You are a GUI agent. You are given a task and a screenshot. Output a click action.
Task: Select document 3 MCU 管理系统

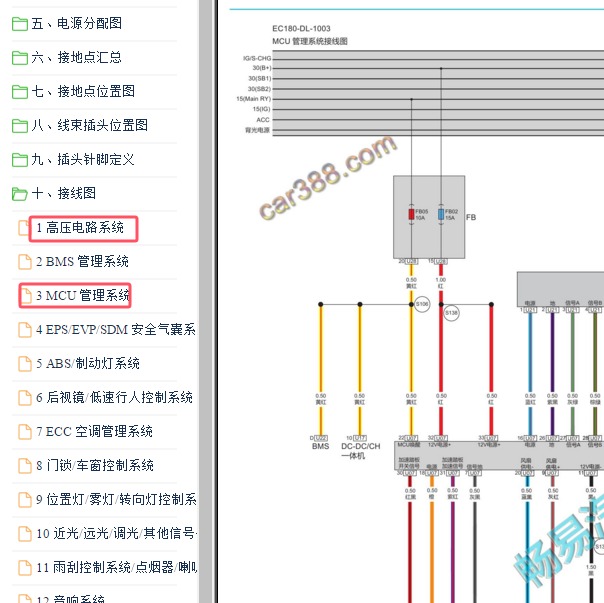83,296
